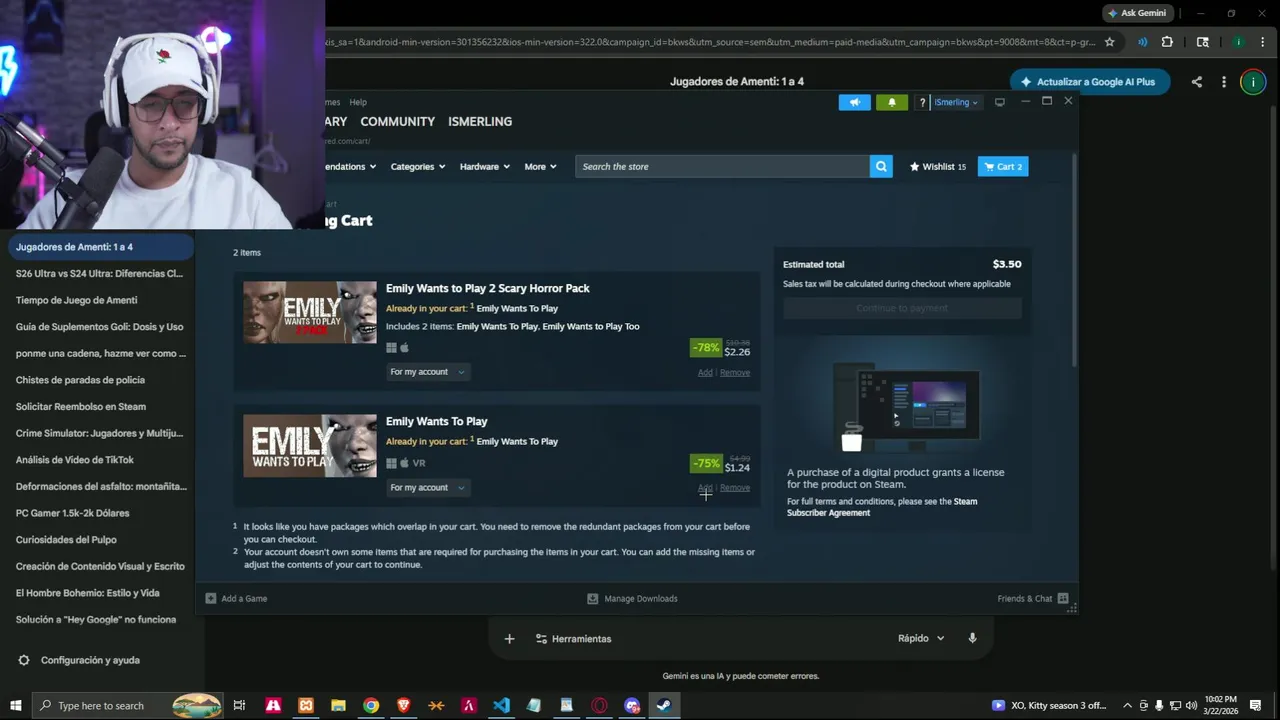The height and width of the screenshot is (720, 1280).
Task: Click the -78% discount badge
Action: click(706, 348)
